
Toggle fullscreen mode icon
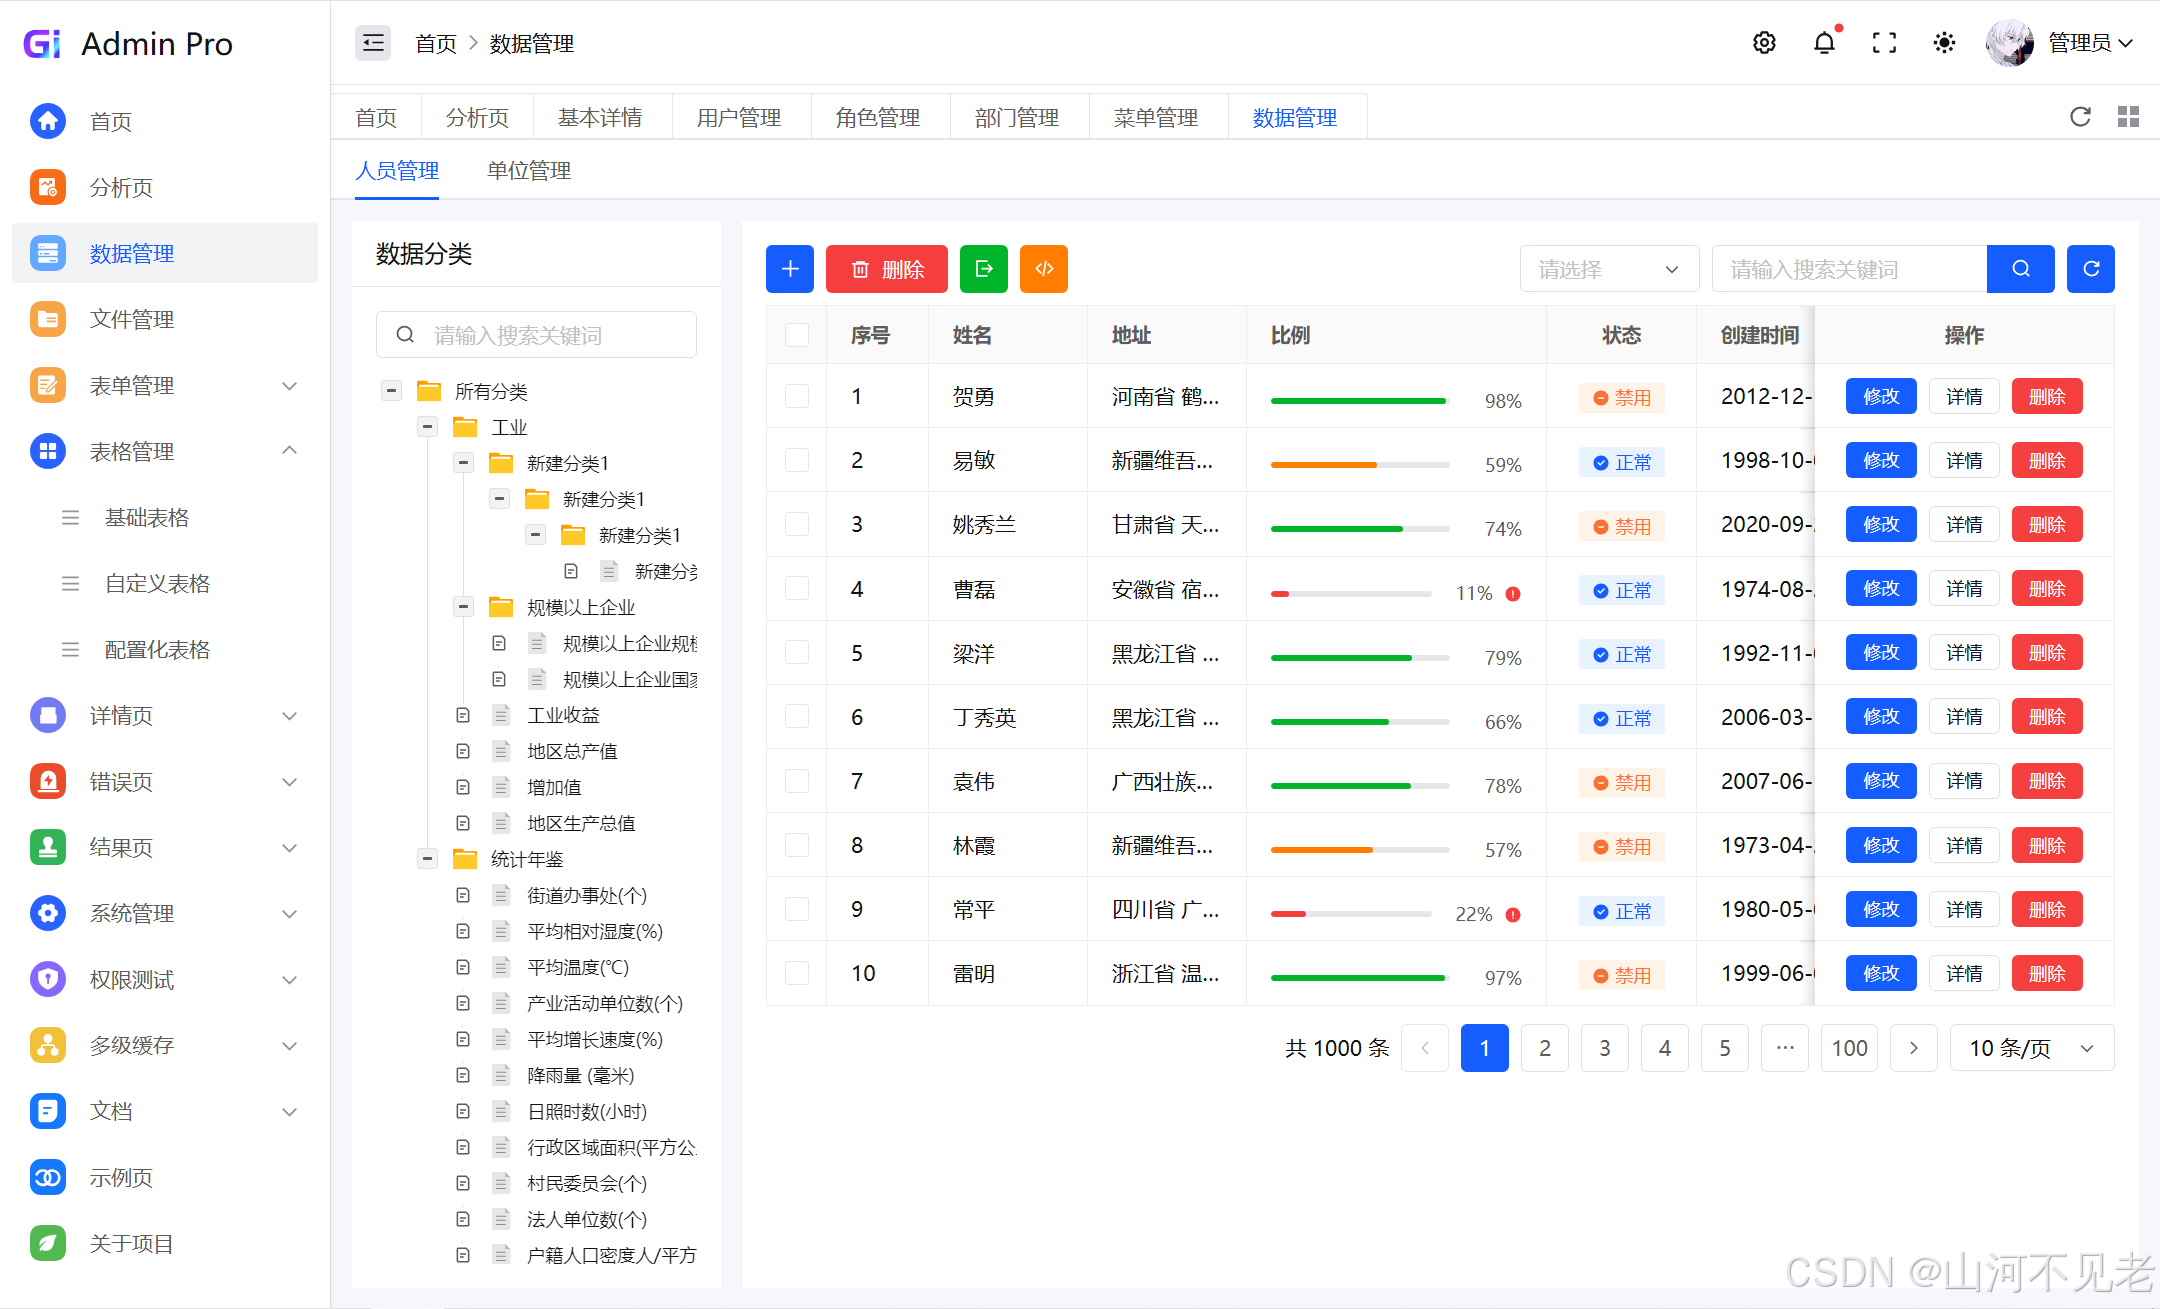(x=1884, y=43)
